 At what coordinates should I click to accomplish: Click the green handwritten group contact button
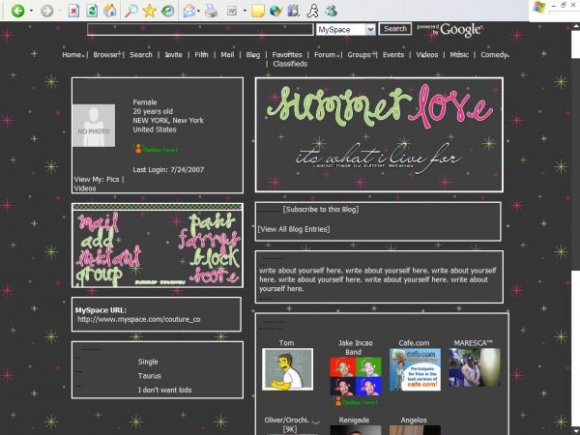pyautogui.click(x=98, y=276)
